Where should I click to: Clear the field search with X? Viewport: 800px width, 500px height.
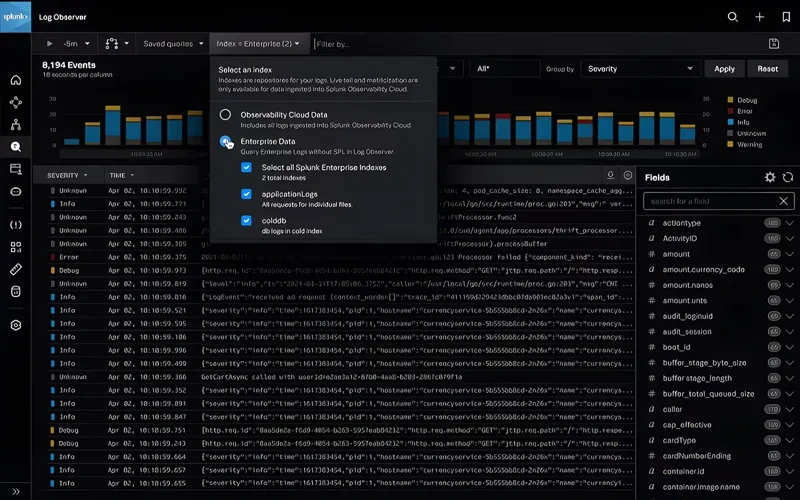784,201
